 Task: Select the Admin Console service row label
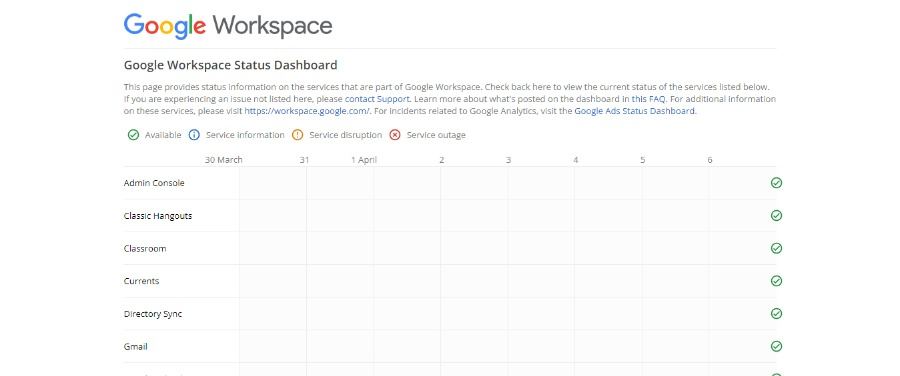tap(154, 183)
